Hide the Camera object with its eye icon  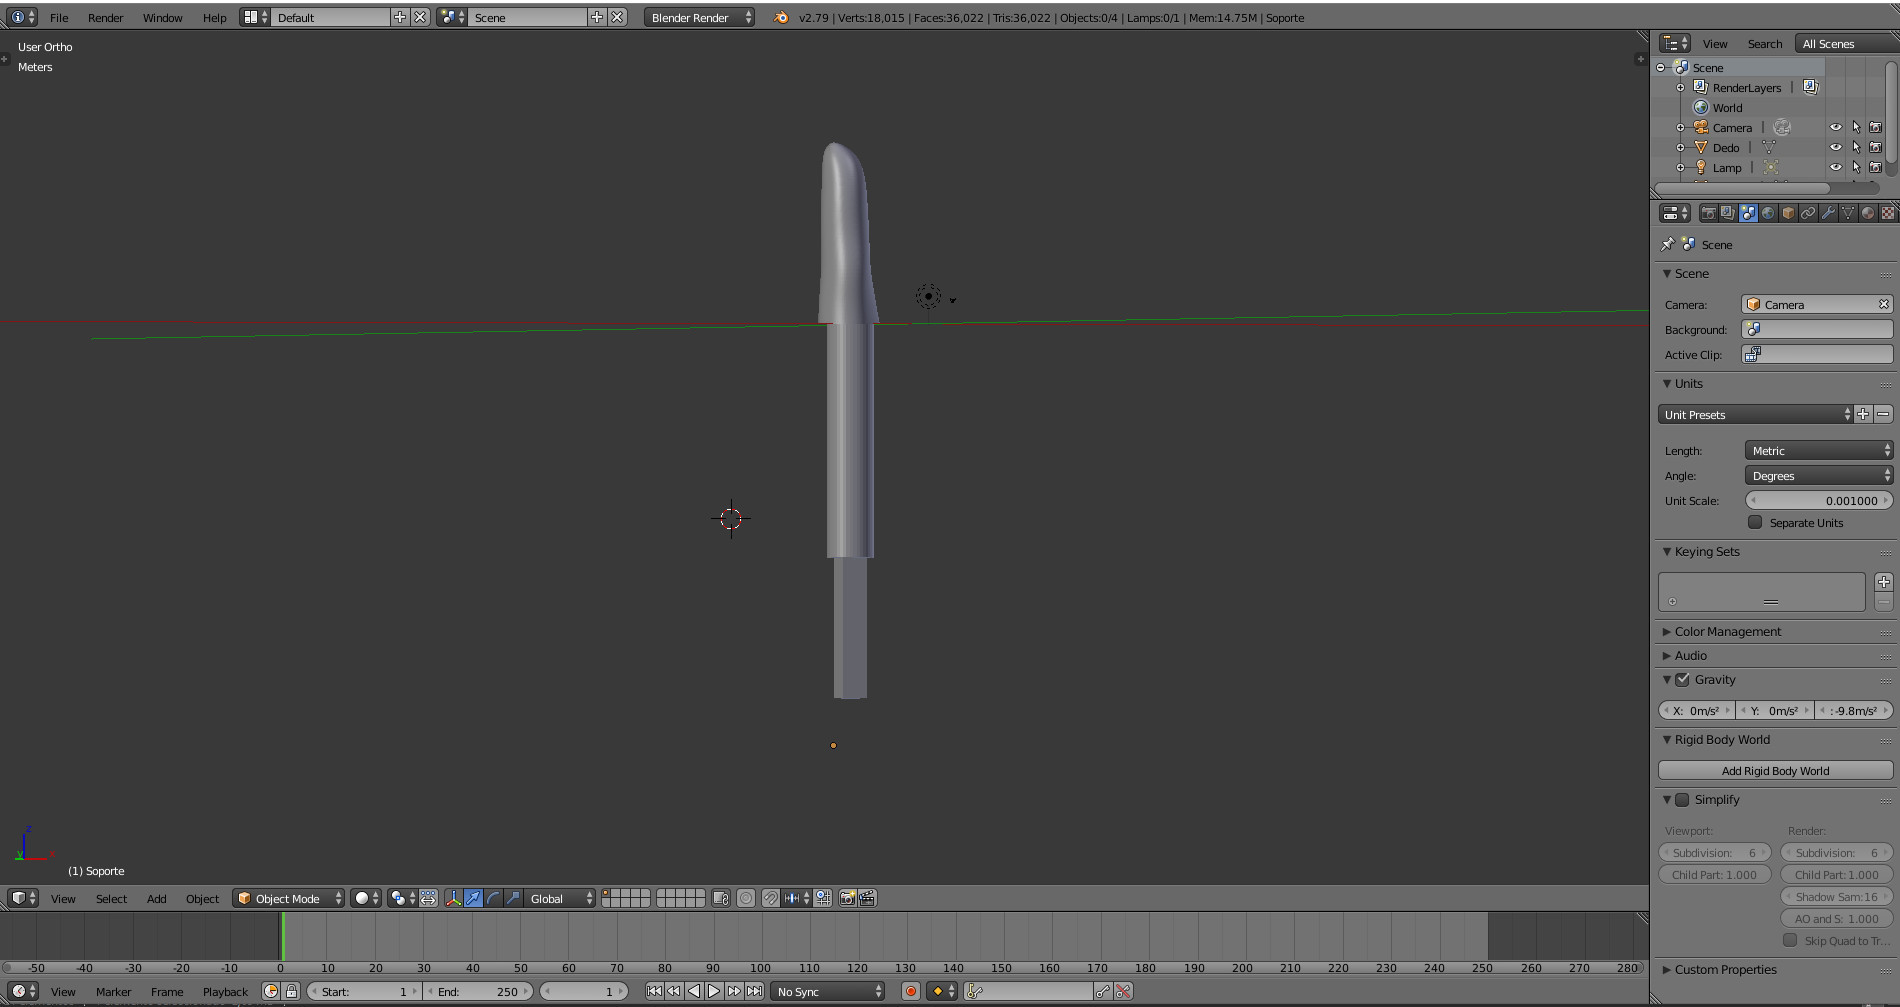click(x=1836, y=127)
